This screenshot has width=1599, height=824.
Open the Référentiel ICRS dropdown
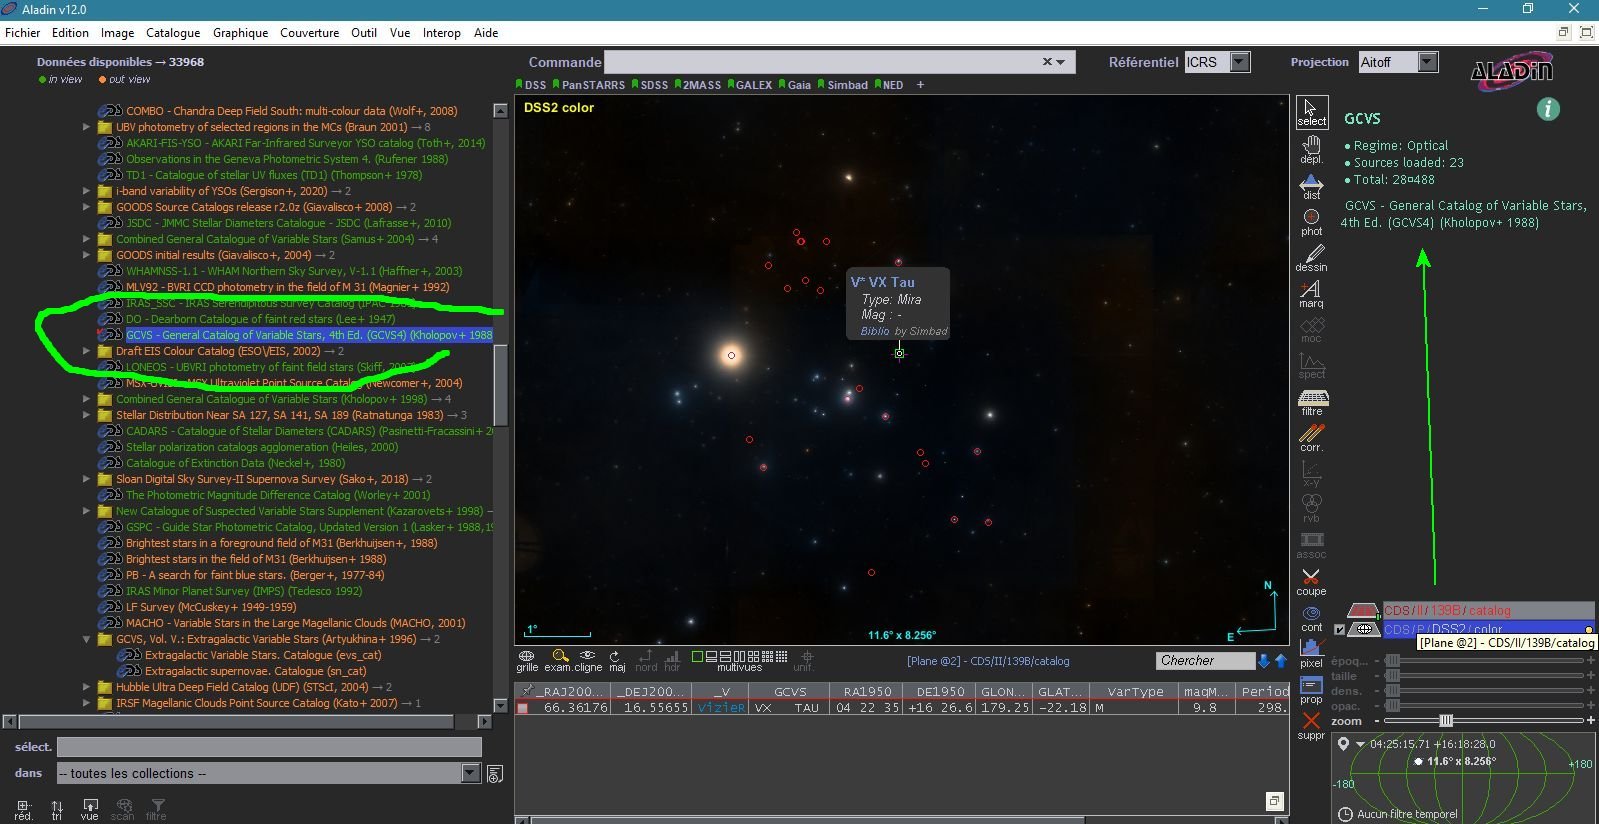tap(1240, 62)
